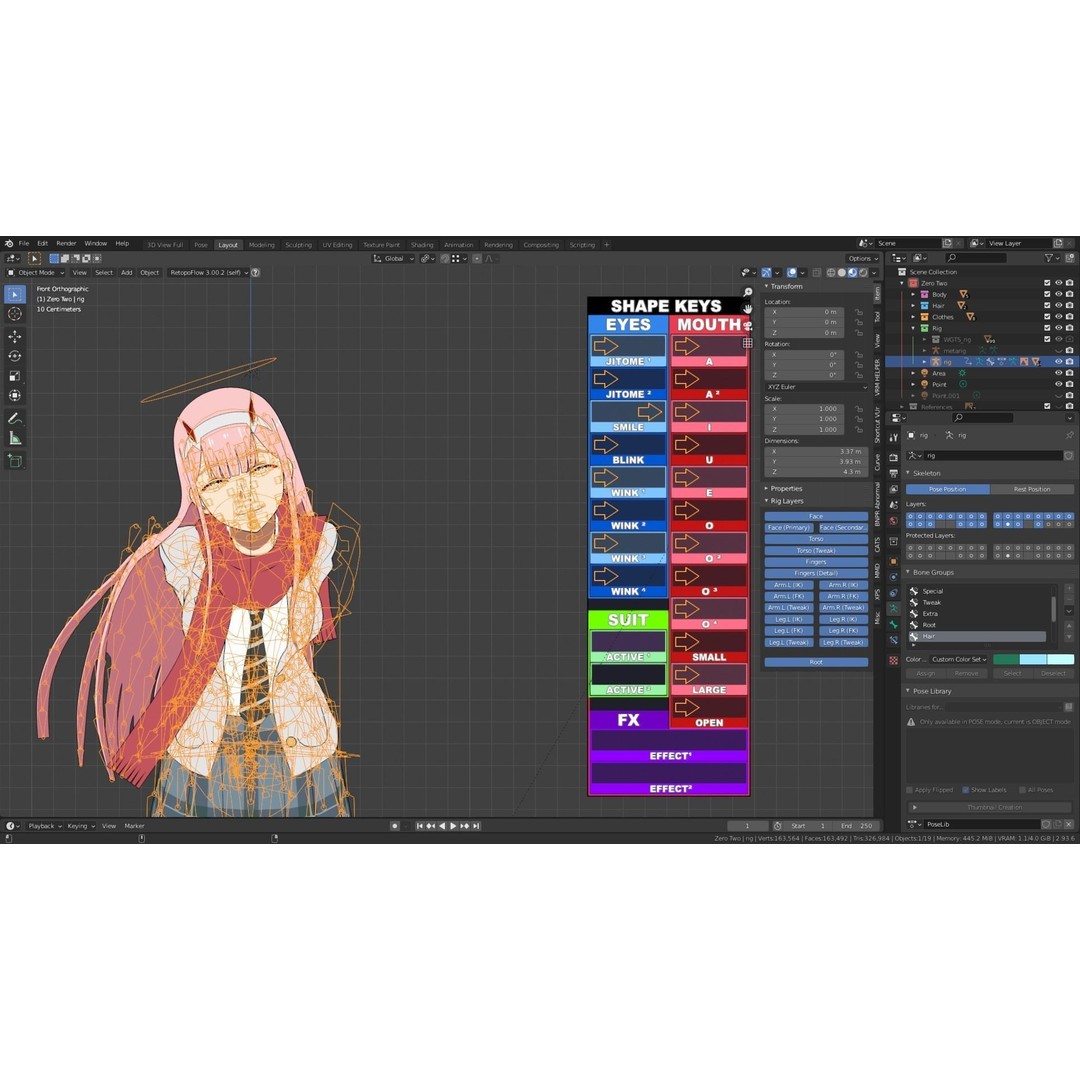Screen dimensions: 1080x1080
Task: Pick the Annotate pencil tool
Action: [x=14, y=418]
